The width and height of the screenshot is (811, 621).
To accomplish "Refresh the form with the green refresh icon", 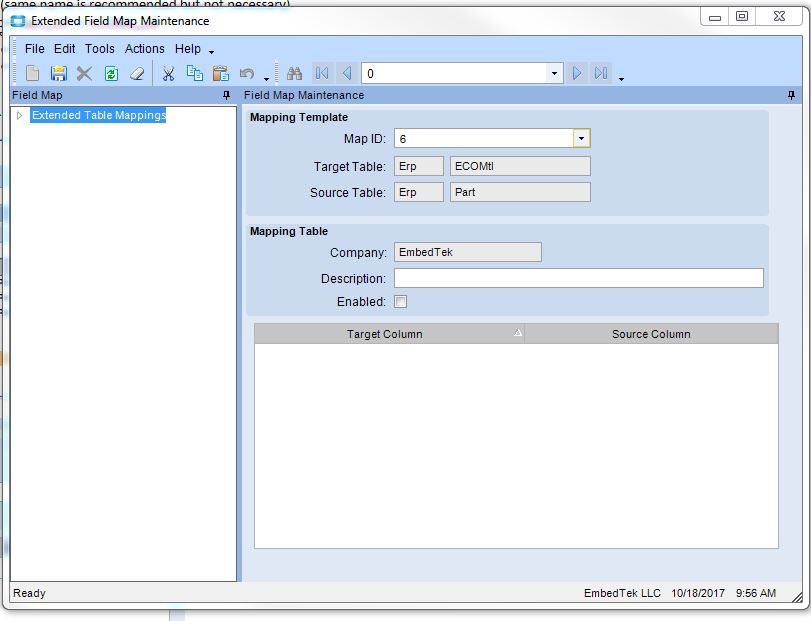I will pyautogui.click(x=111, y=73).
